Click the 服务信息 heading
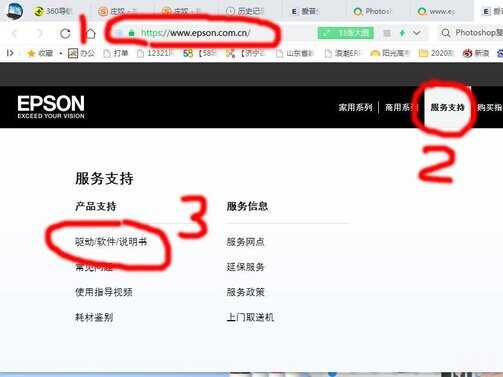 click(x=247, y=206)
